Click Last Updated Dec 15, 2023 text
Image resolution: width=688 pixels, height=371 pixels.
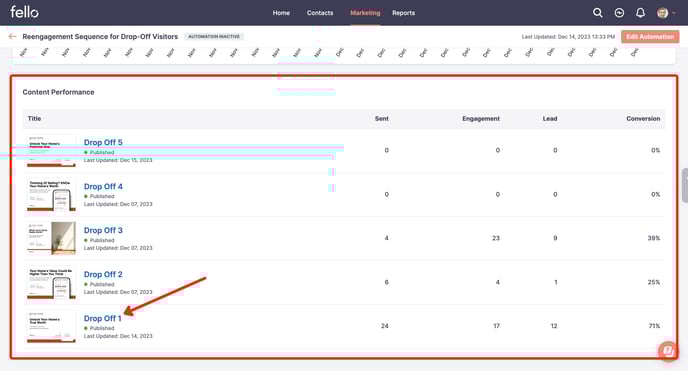pos(118,160)
